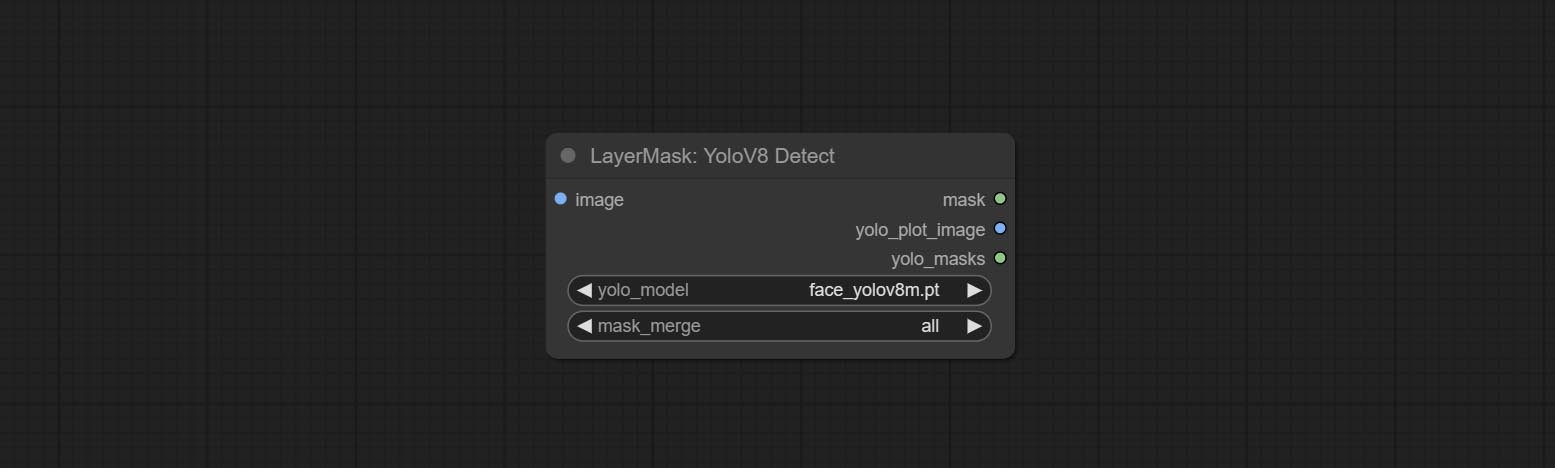Click the "yolo_plot_image" output label
The image size is (1555, 468).
coord(919,230)
